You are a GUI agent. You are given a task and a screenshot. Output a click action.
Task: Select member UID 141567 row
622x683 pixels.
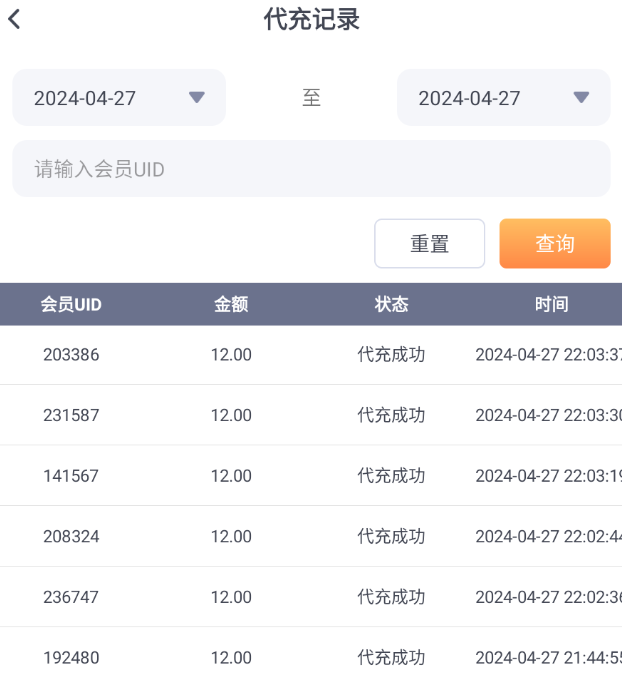pyautogui.click(x=71, y=476)
